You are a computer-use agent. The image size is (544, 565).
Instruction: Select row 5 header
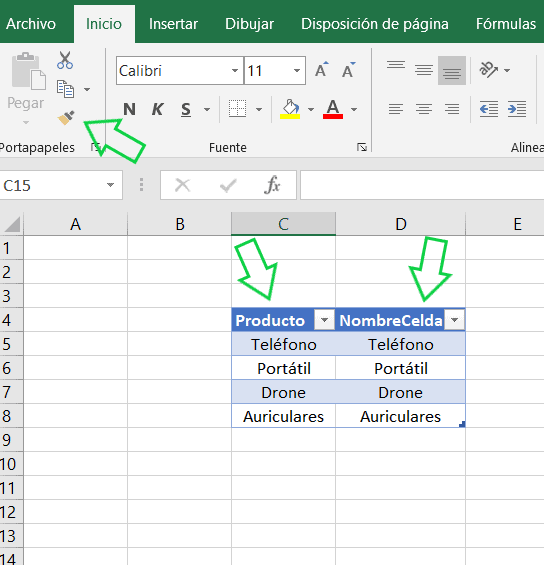click(x=11, y=344)
